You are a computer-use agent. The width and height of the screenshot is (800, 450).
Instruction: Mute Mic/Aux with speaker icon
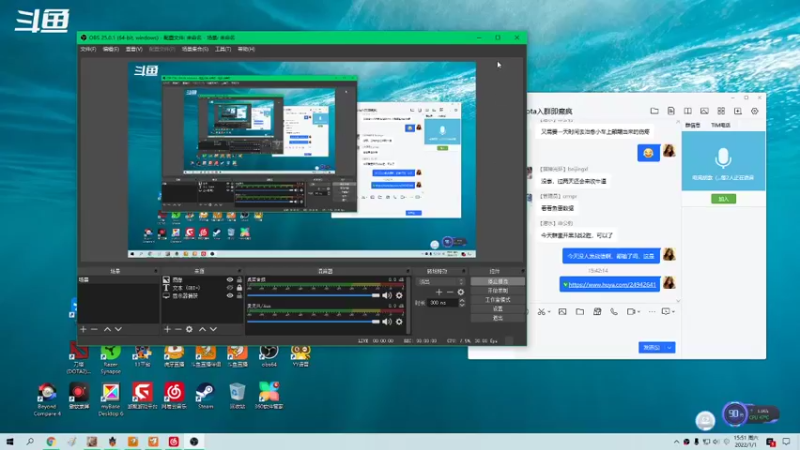point(387,321)
